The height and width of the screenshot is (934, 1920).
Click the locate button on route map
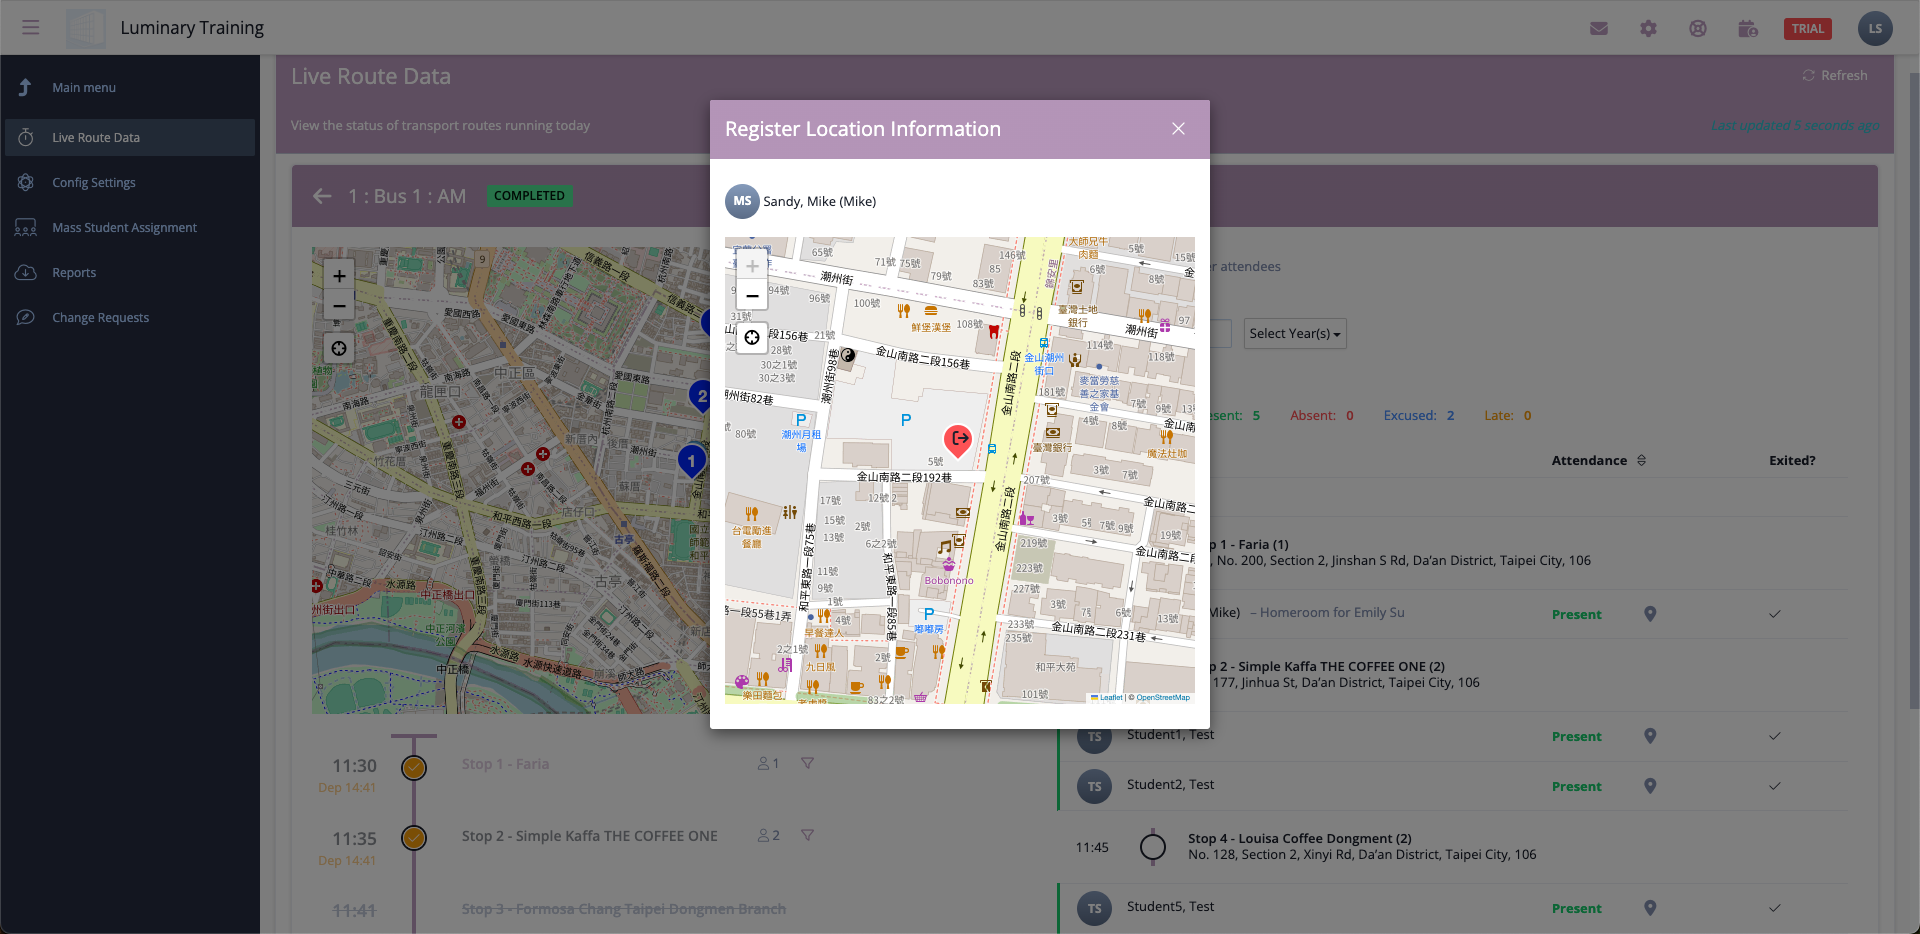339,348
